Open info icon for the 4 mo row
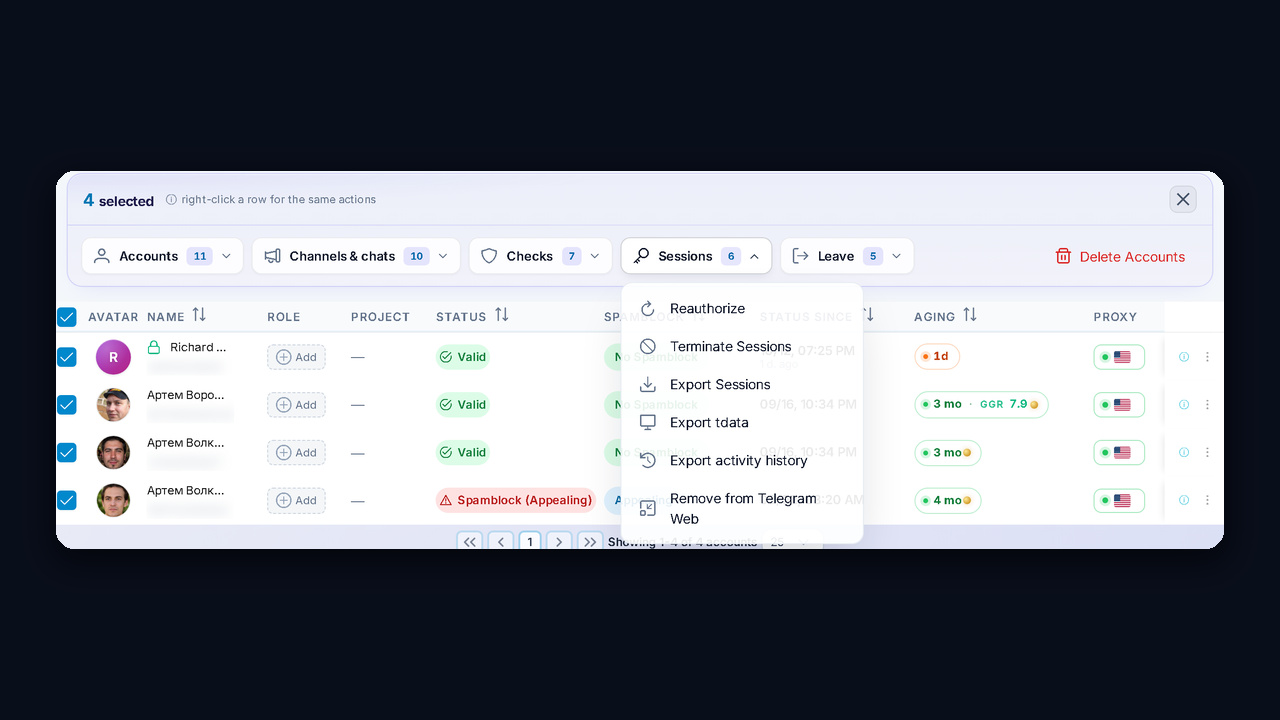The width and height of the screenshot is (1280, 720). point(1184,500)
